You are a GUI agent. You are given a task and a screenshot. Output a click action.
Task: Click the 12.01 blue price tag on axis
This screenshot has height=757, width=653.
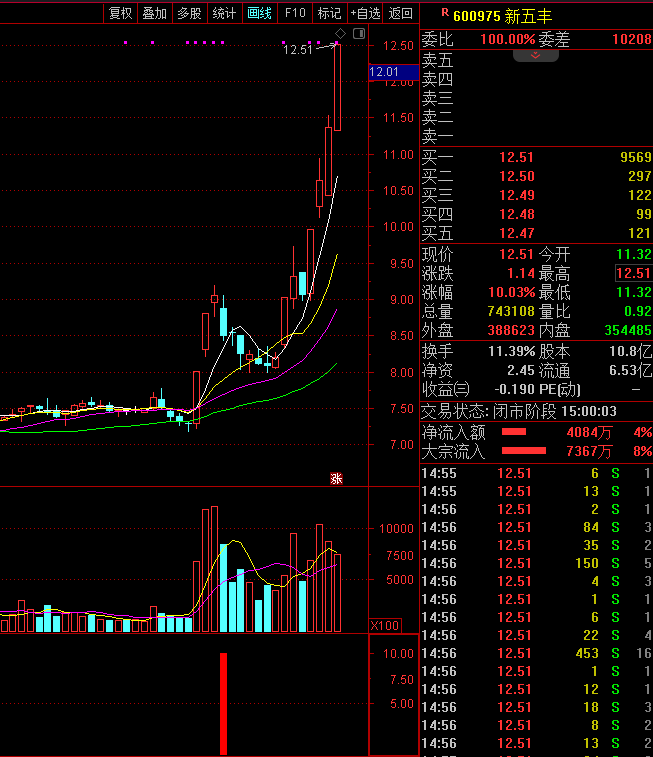384,72
